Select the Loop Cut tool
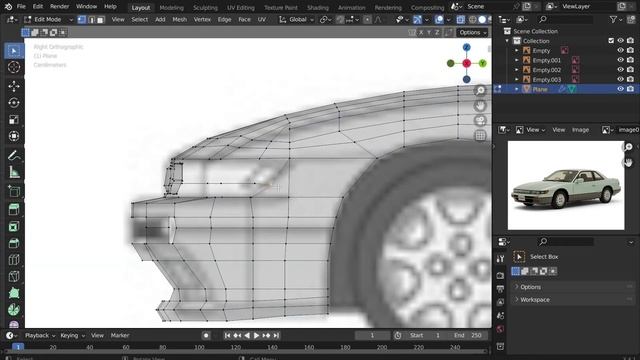640x360 pixels. click(14, 260)
